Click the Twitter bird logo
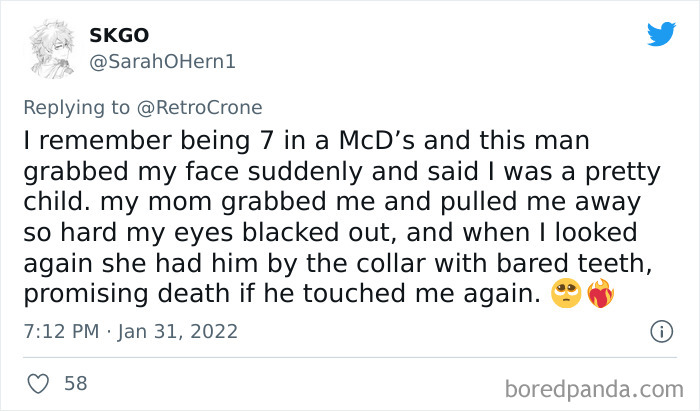The width and height of the screenshot is (700, 411). tap(661, 34)
